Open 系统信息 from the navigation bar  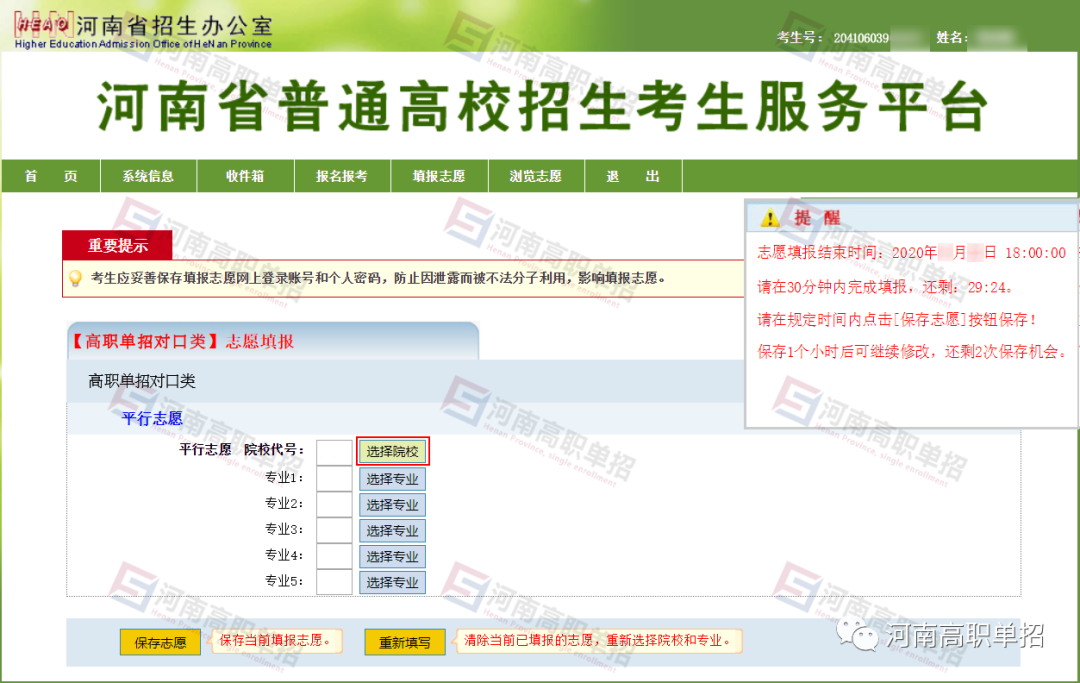pyautogui.click(x=147, y=175)
